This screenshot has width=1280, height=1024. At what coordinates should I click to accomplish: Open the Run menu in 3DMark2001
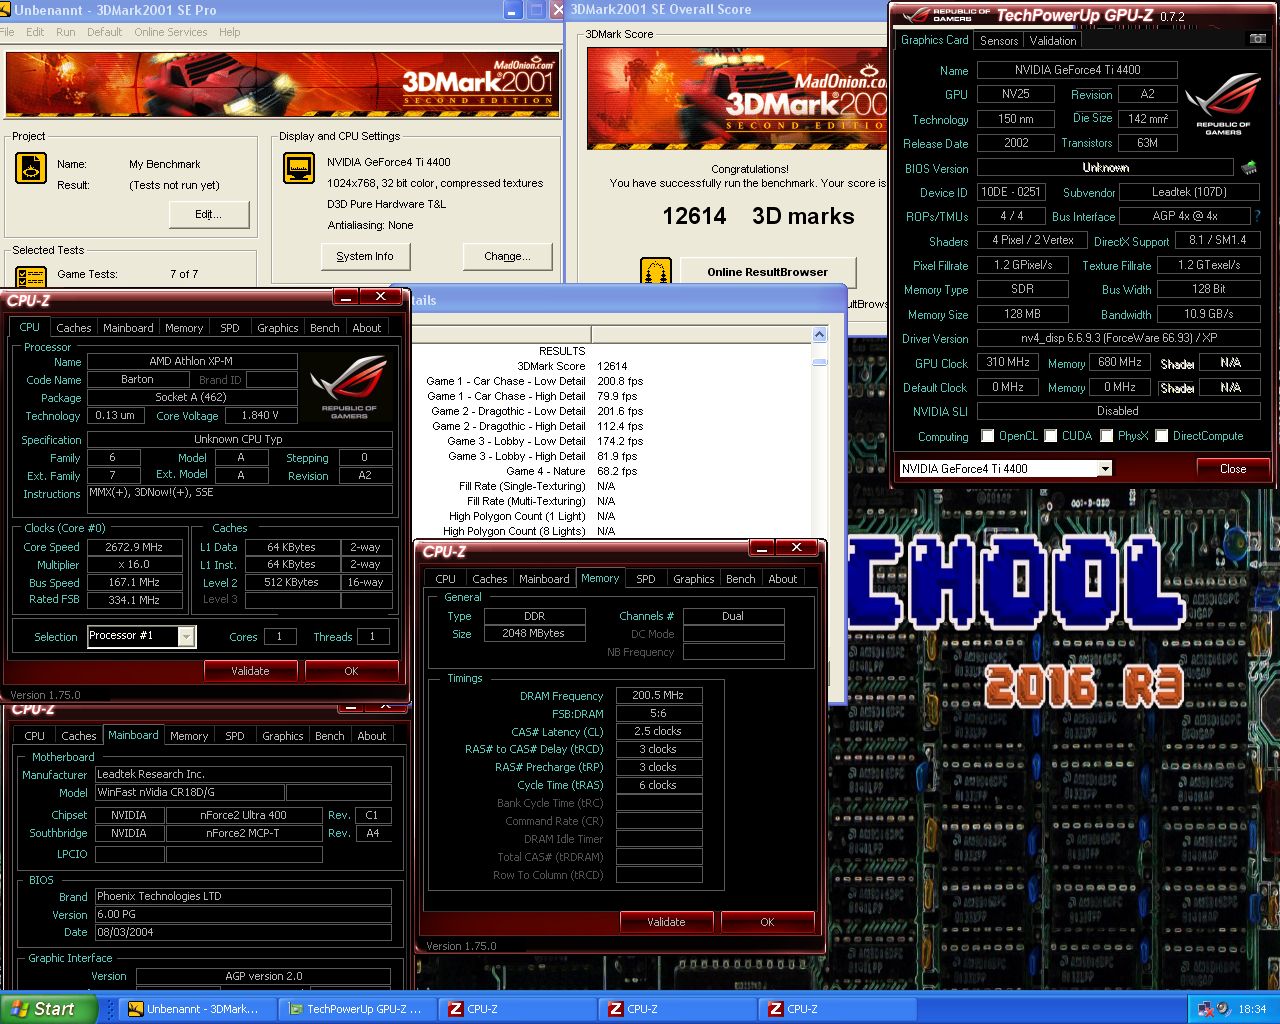click(x=66, y=32)
